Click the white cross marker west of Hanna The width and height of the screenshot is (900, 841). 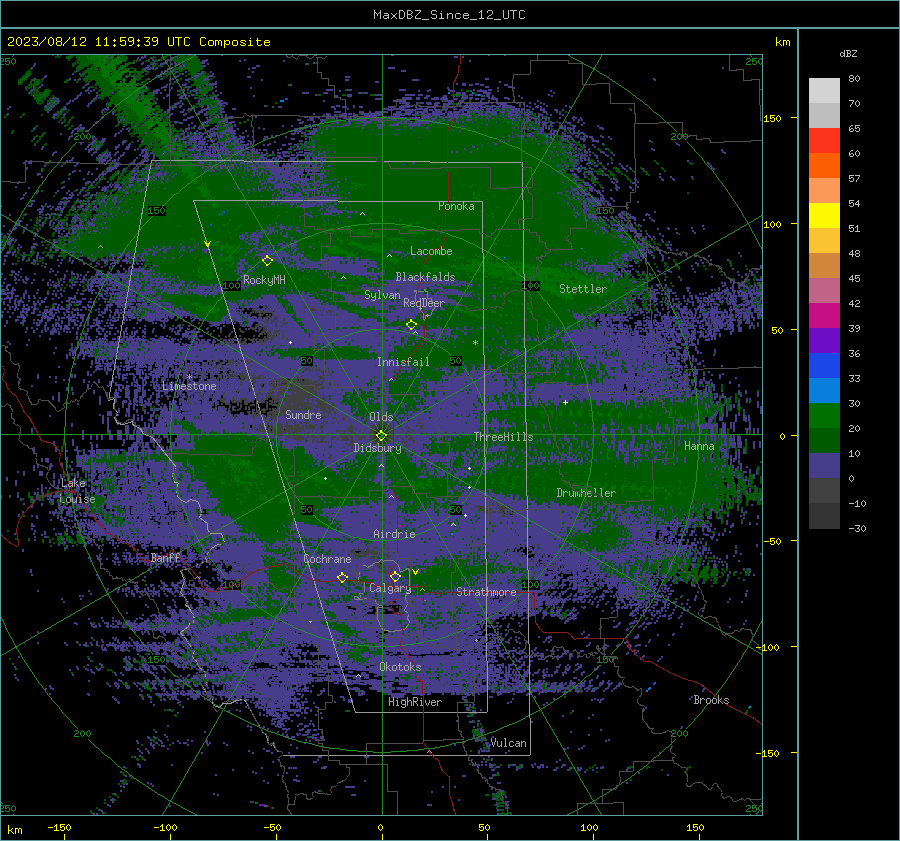[x=565, y=402]
